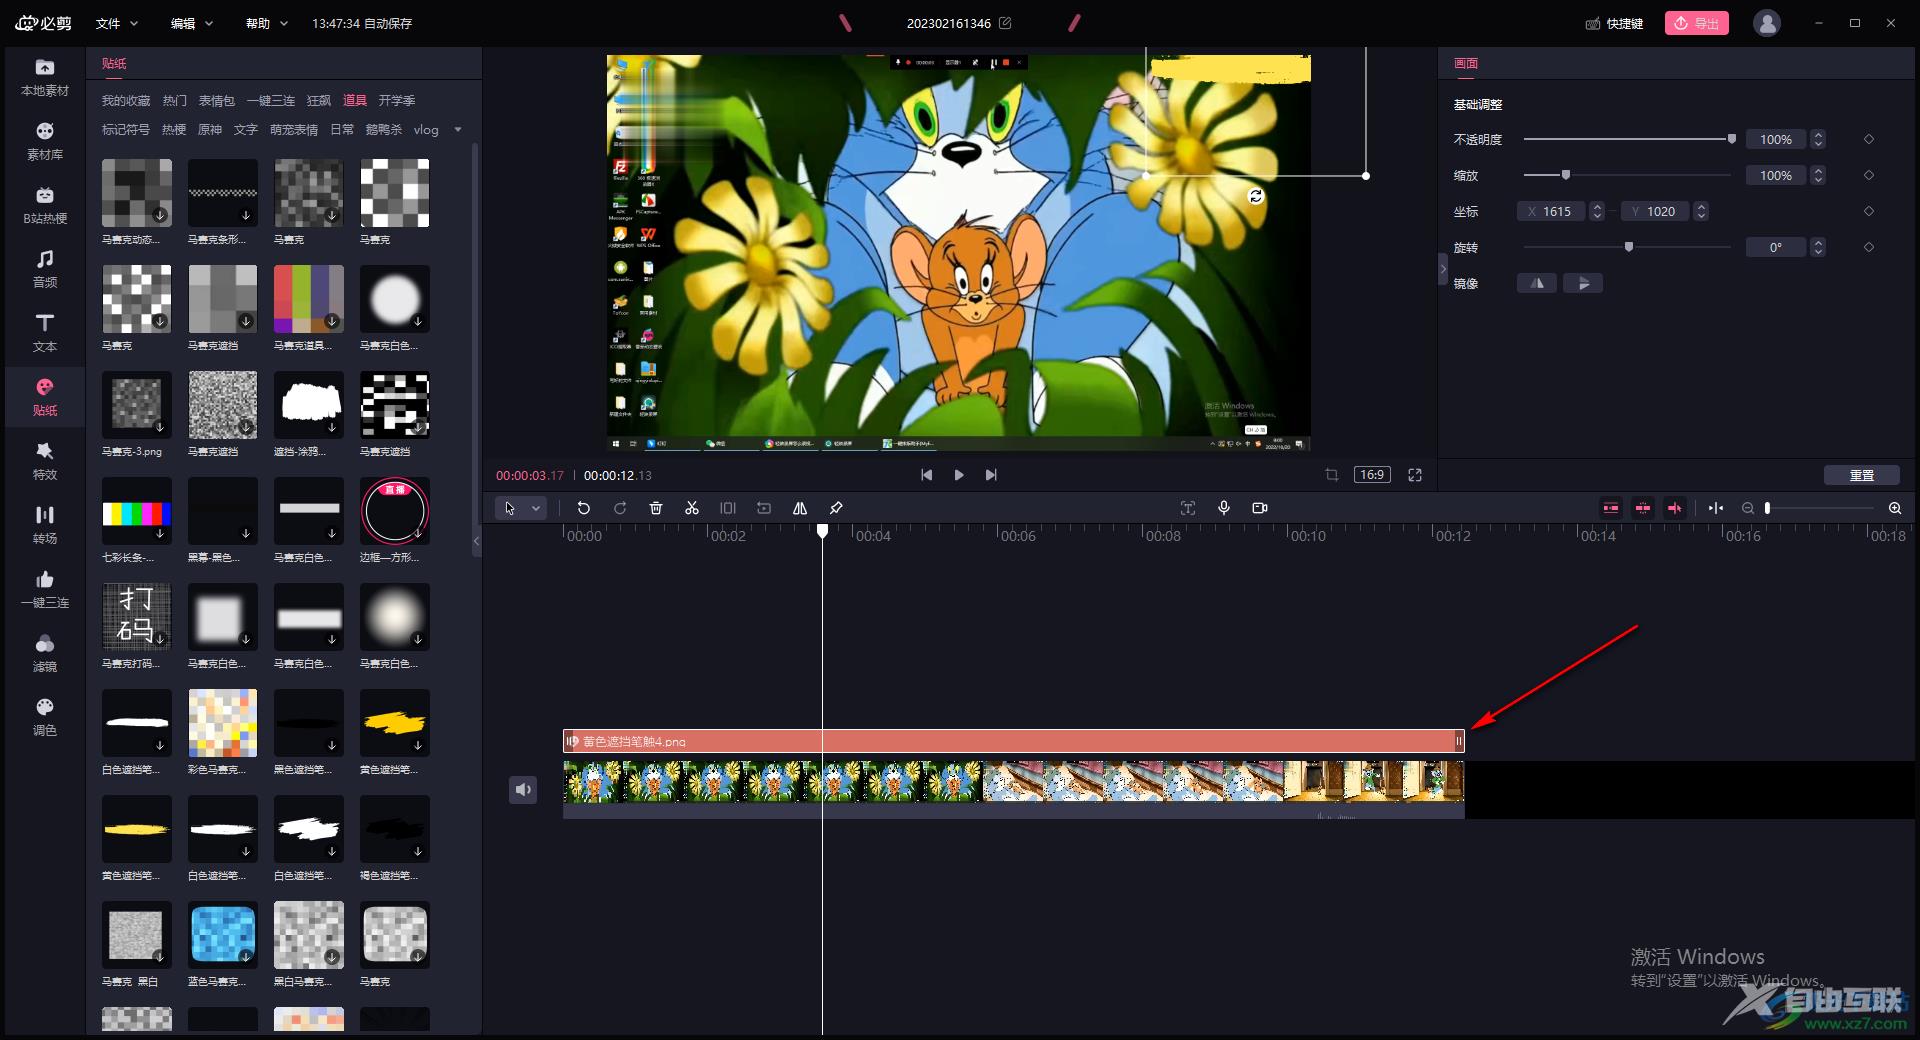Viewport: 1920px width, 1040px height.
Task: Jump to previous frame
Action: click(x=927, y=475)
